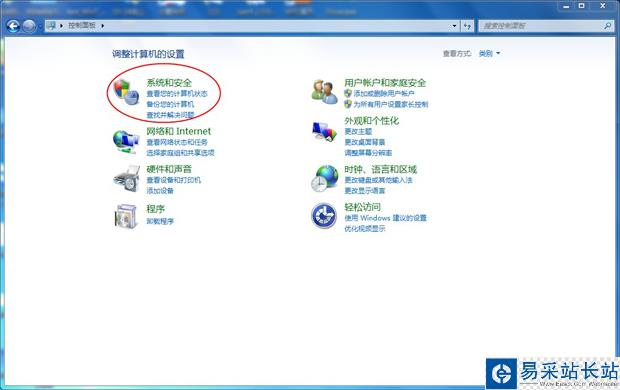The image size is (620, 390).
Task: Open the 系统和安全 shield icon
Action: coord(126,92)
